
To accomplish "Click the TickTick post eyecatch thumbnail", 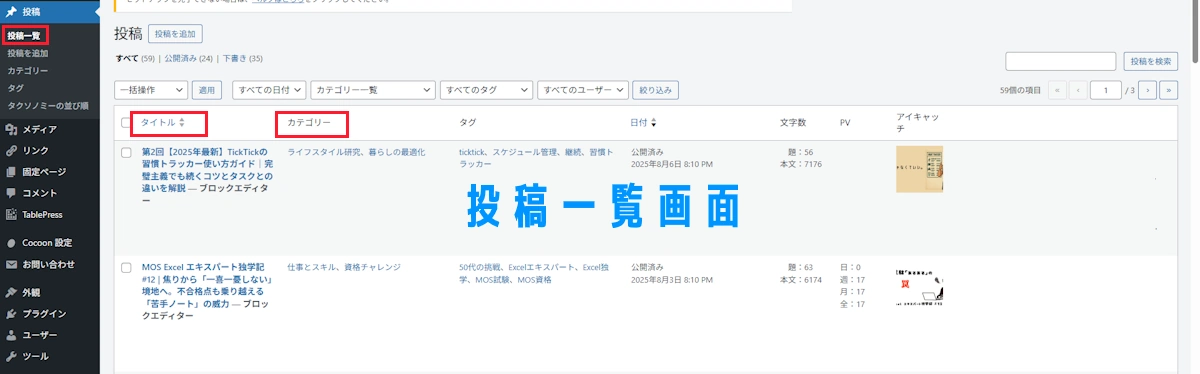I will [920, 169].
